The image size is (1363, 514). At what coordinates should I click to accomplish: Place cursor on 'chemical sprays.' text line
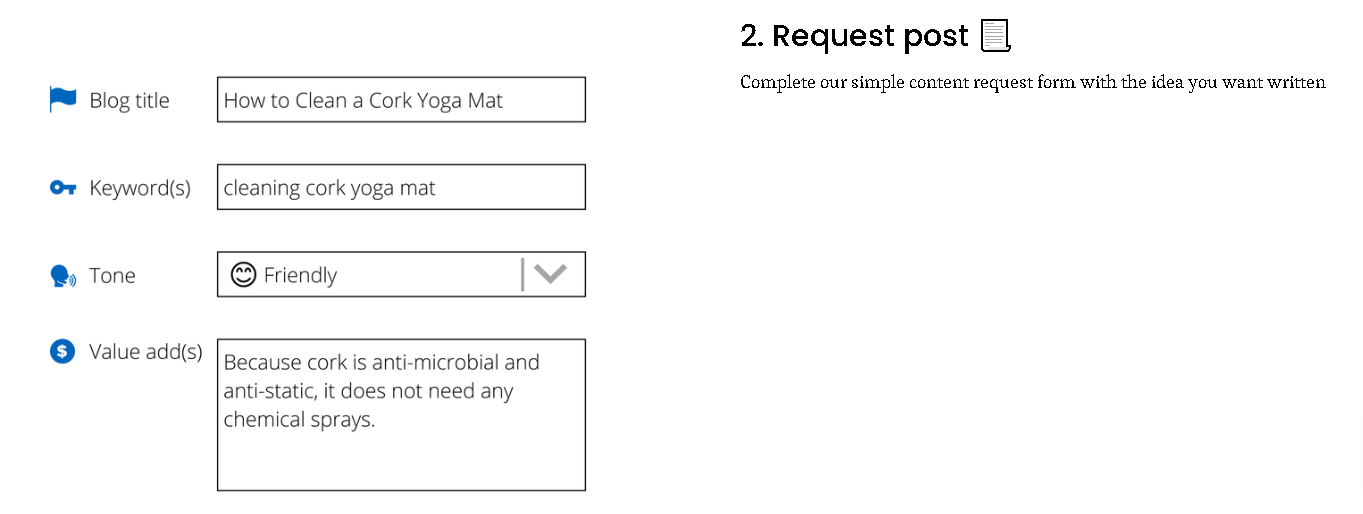click(x=299, y=420)
